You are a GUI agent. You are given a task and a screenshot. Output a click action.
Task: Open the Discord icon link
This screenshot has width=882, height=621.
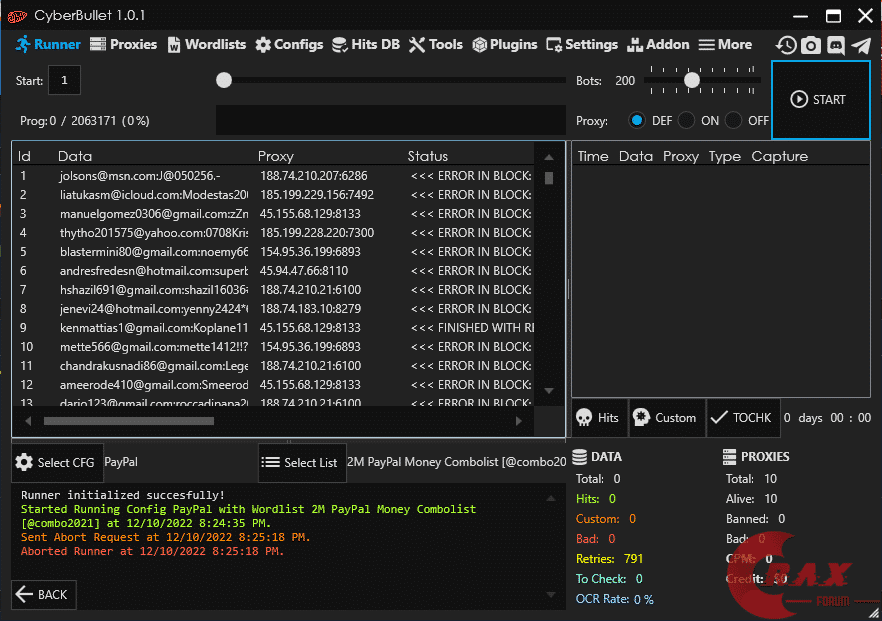tap(836, 45)
